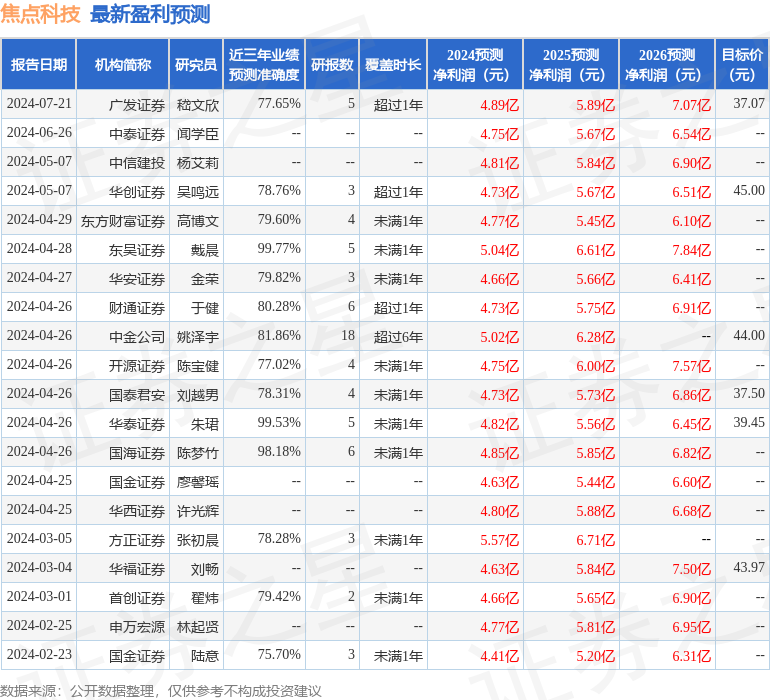Click researcher name 廖馨瑶
Screen dimensions: 770x700
tap(197, 482)
